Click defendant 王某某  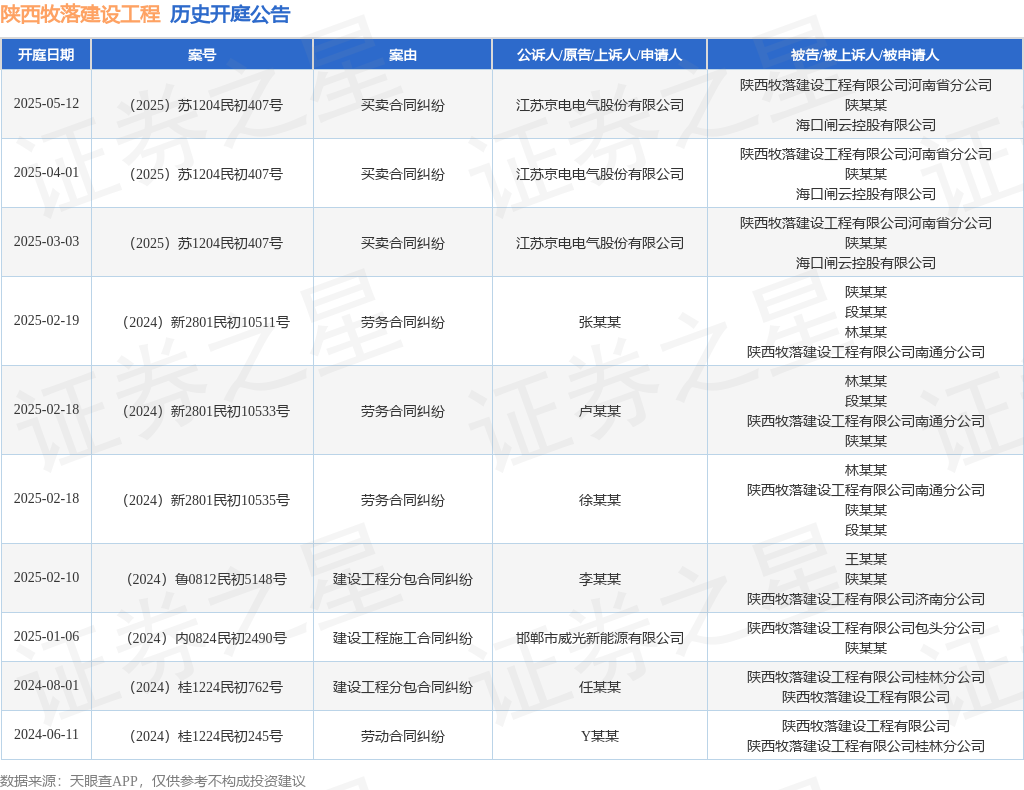click(x=866, y=559)
